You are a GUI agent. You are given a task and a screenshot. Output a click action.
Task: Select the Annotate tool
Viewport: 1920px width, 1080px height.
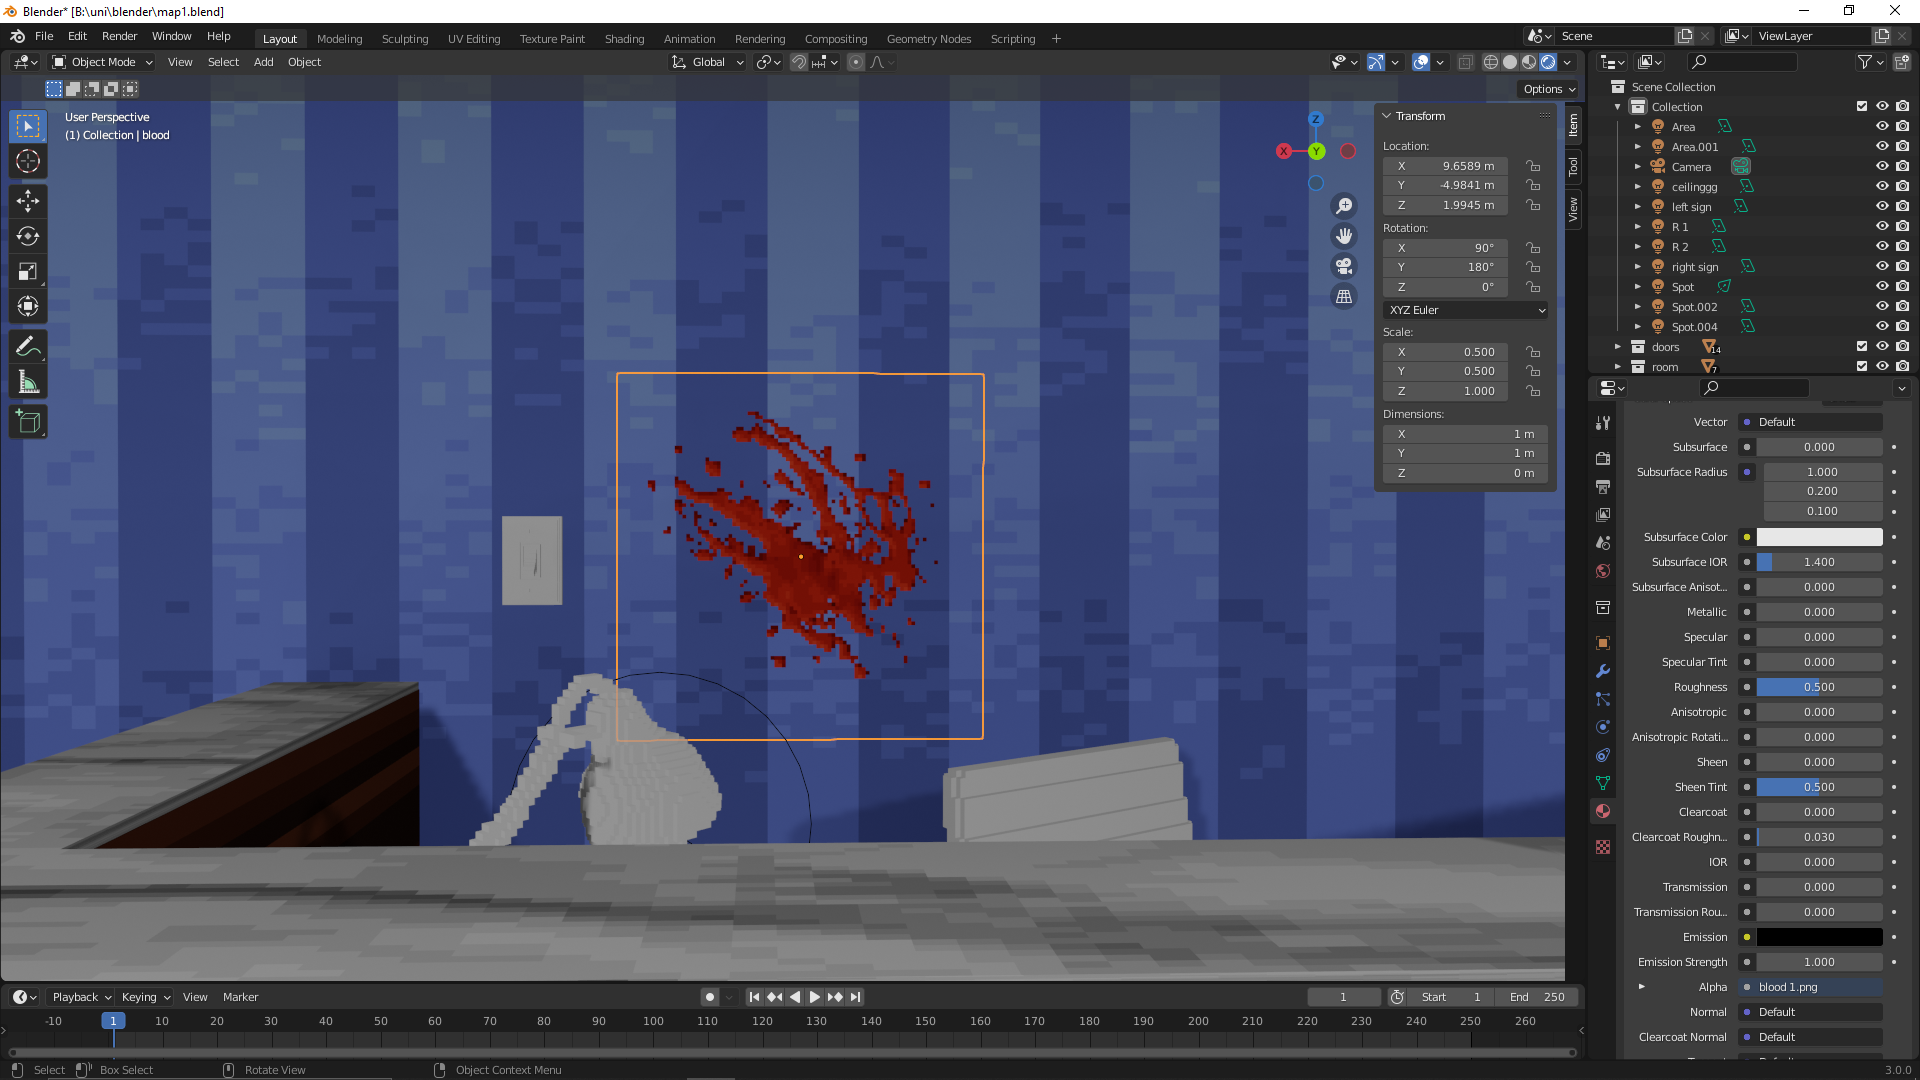[x=28, y=347]
